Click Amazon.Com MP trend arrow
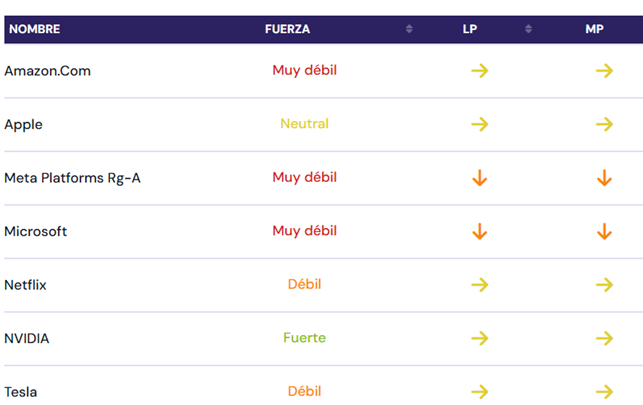Image resolution: width=643 pixels, height=405 pixels. click(x=603, y=71)
